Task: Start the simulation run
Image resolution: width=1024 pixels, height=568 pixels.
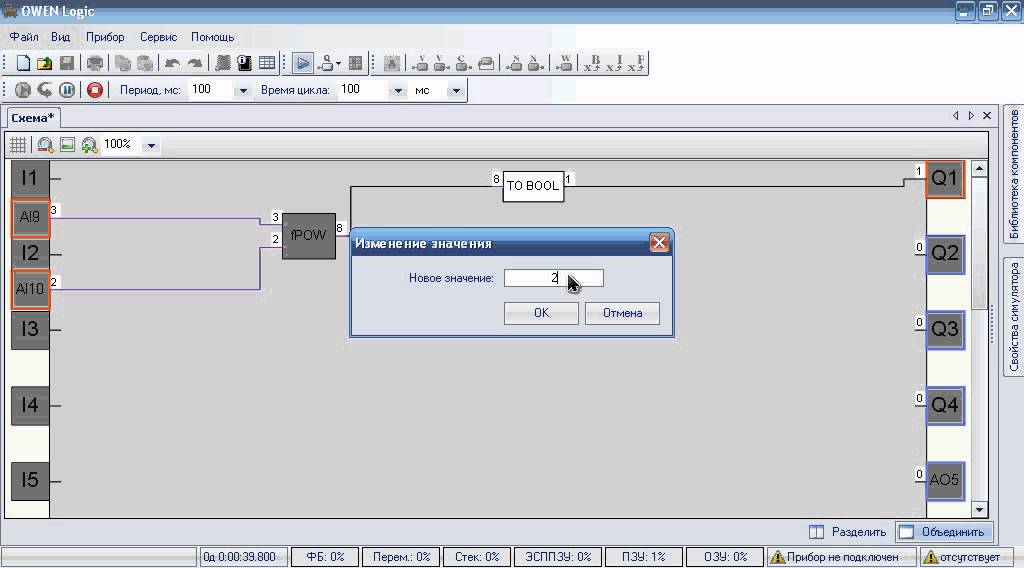Action: (x=23, y=89)
